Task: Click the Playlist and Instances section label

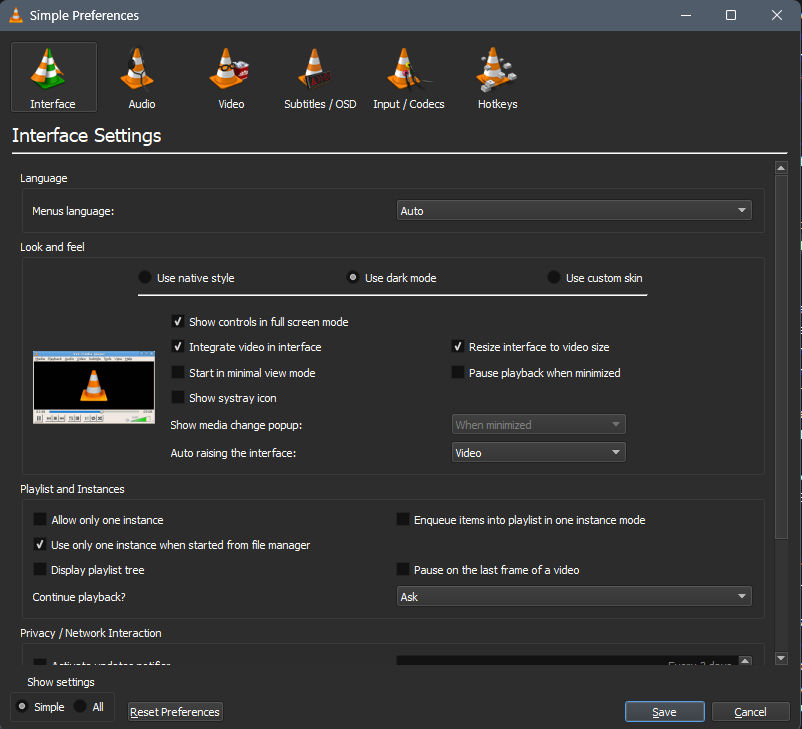Action: (72, 489)
